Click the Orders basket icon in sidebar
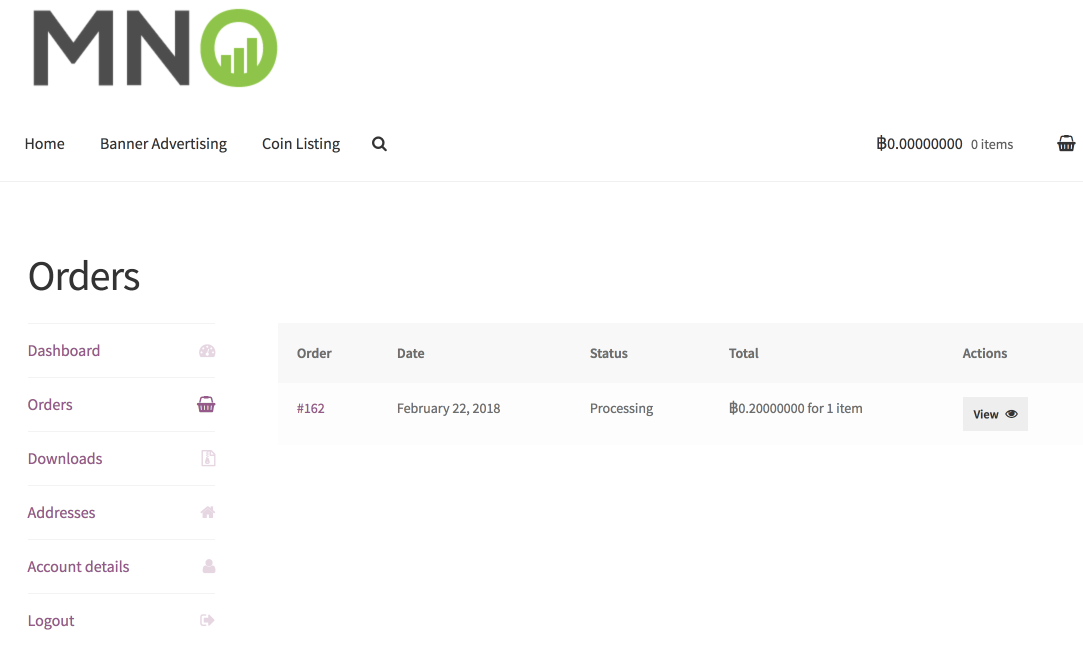The image size is (1083, 647). 206,405
